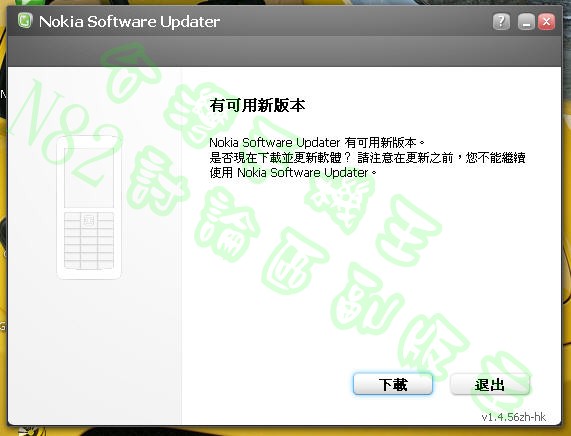Minimize the Nokia Software Updater window
Viewport: 571px width, 436px height.
coord(526,22)
